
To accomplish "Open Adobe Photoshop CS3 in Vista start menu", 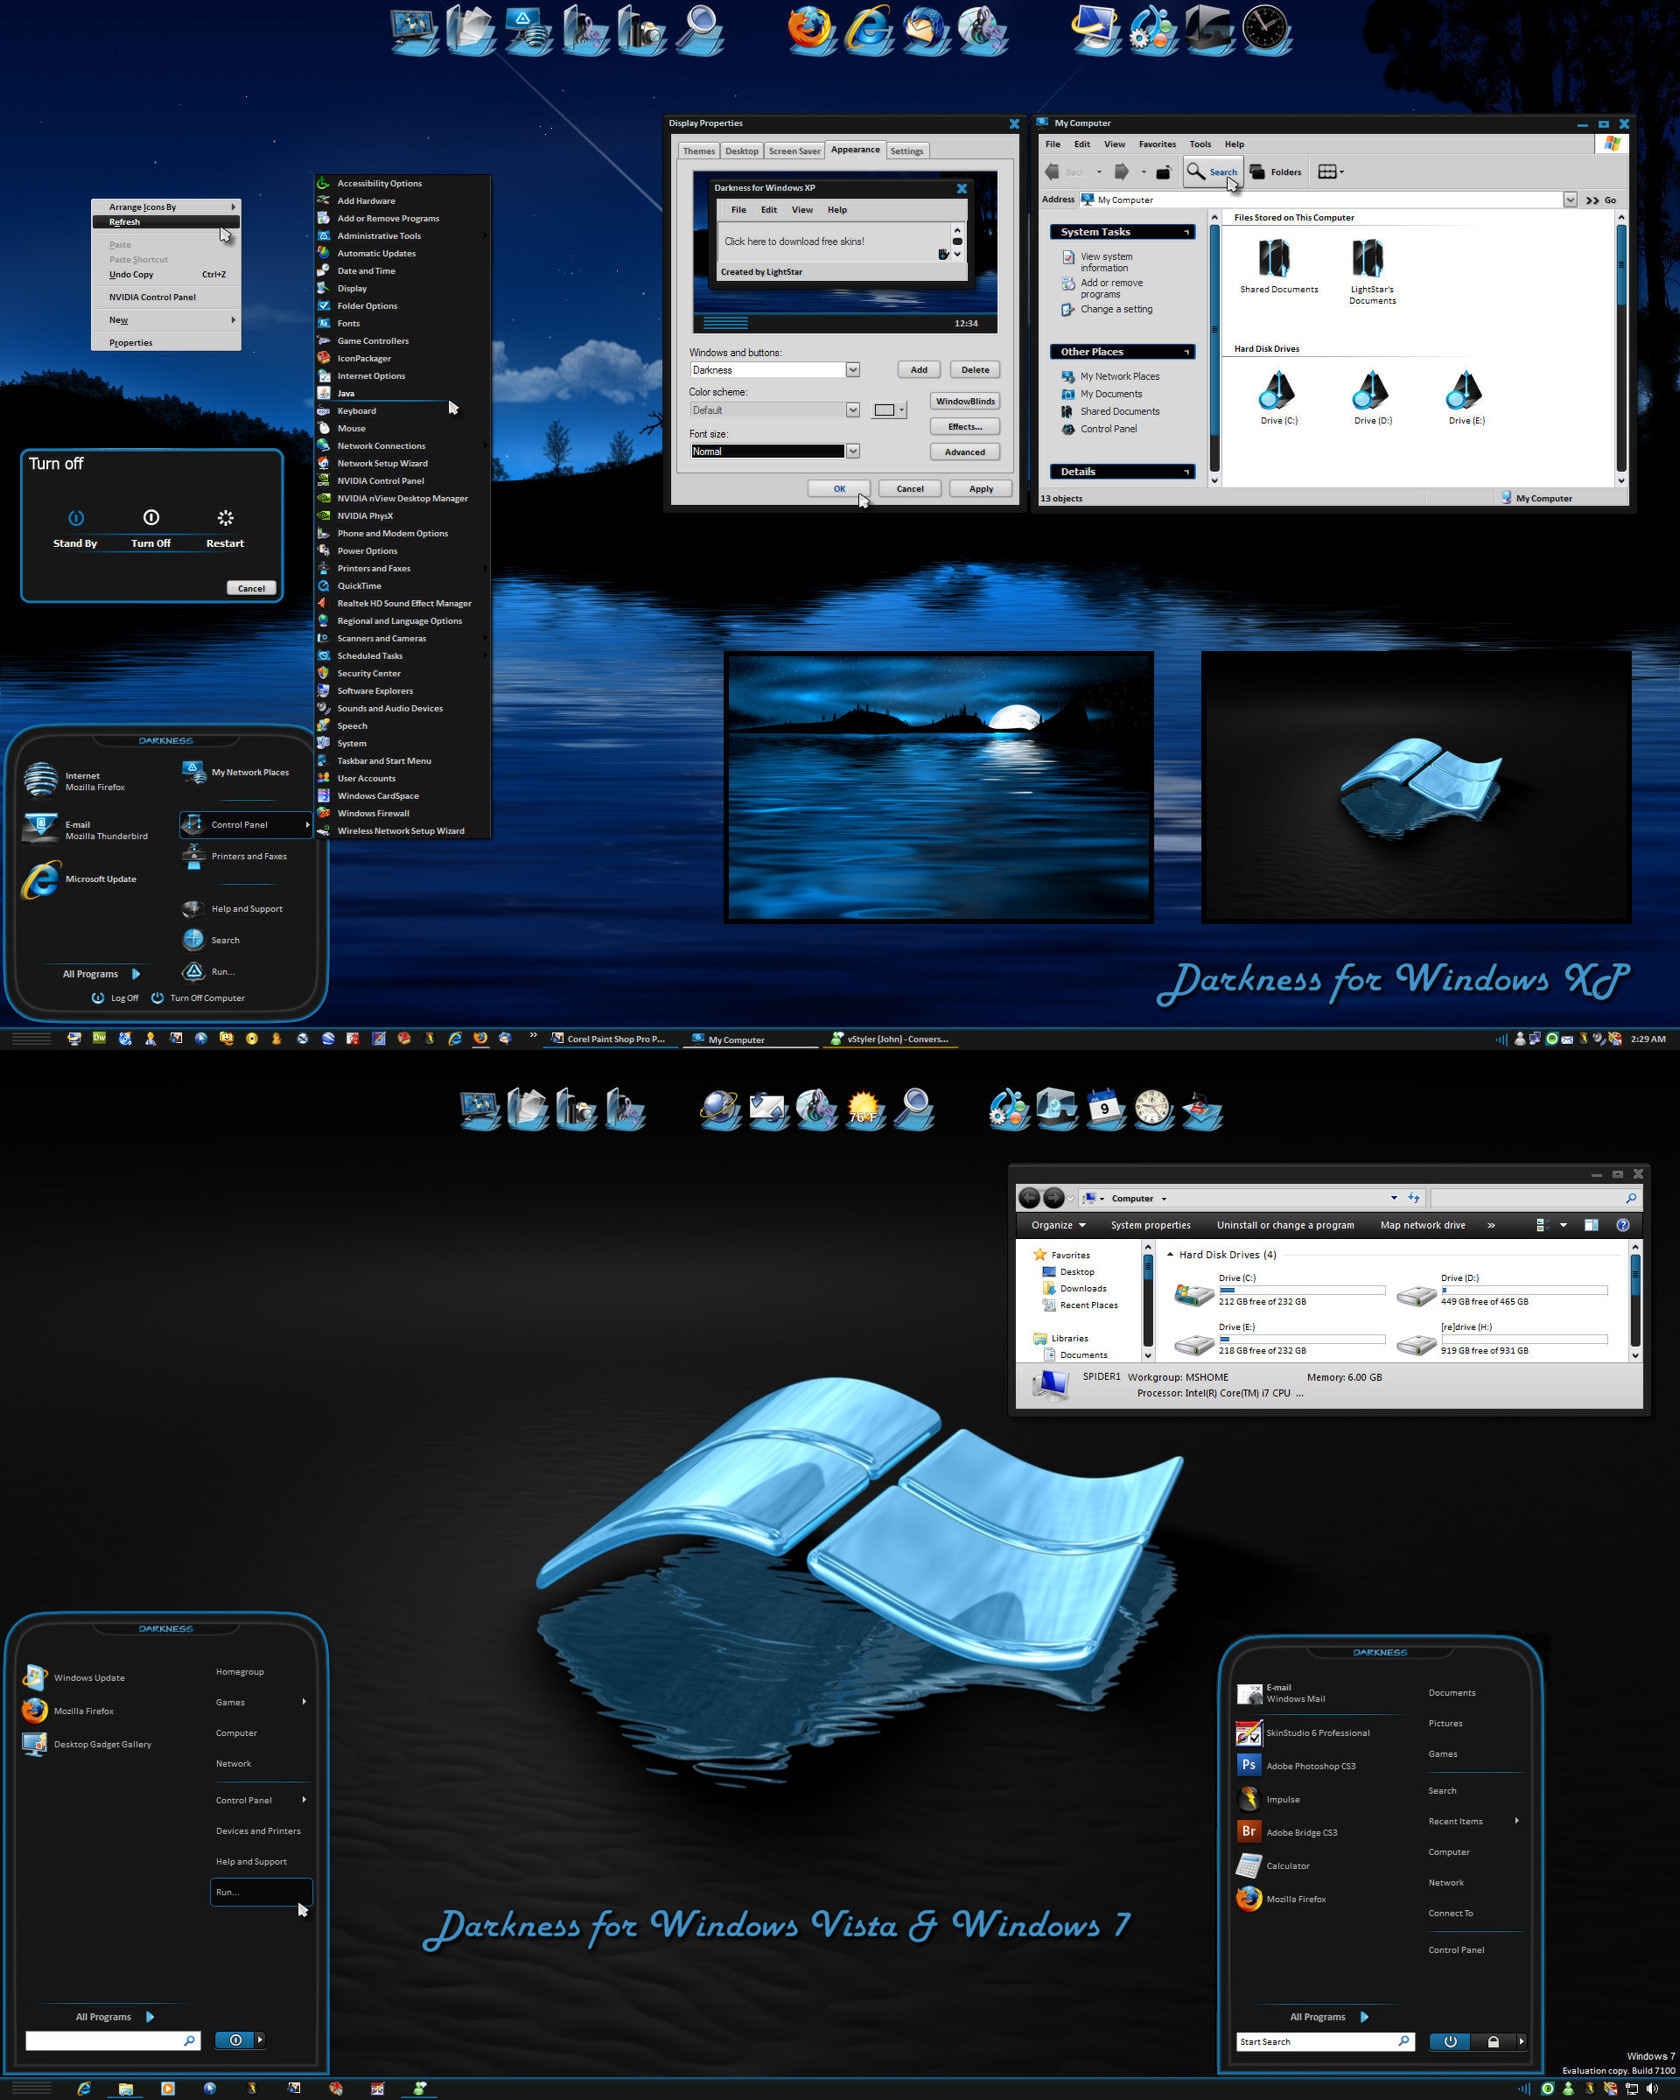I will point(1297,1765).
